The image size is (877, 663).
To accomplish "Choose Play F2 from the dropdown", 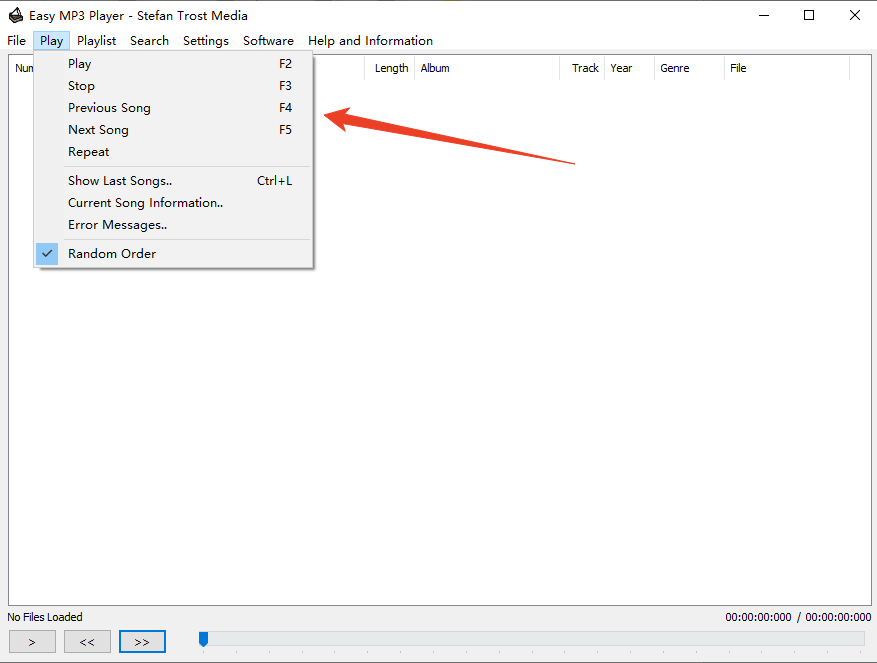I will (173, 64).
